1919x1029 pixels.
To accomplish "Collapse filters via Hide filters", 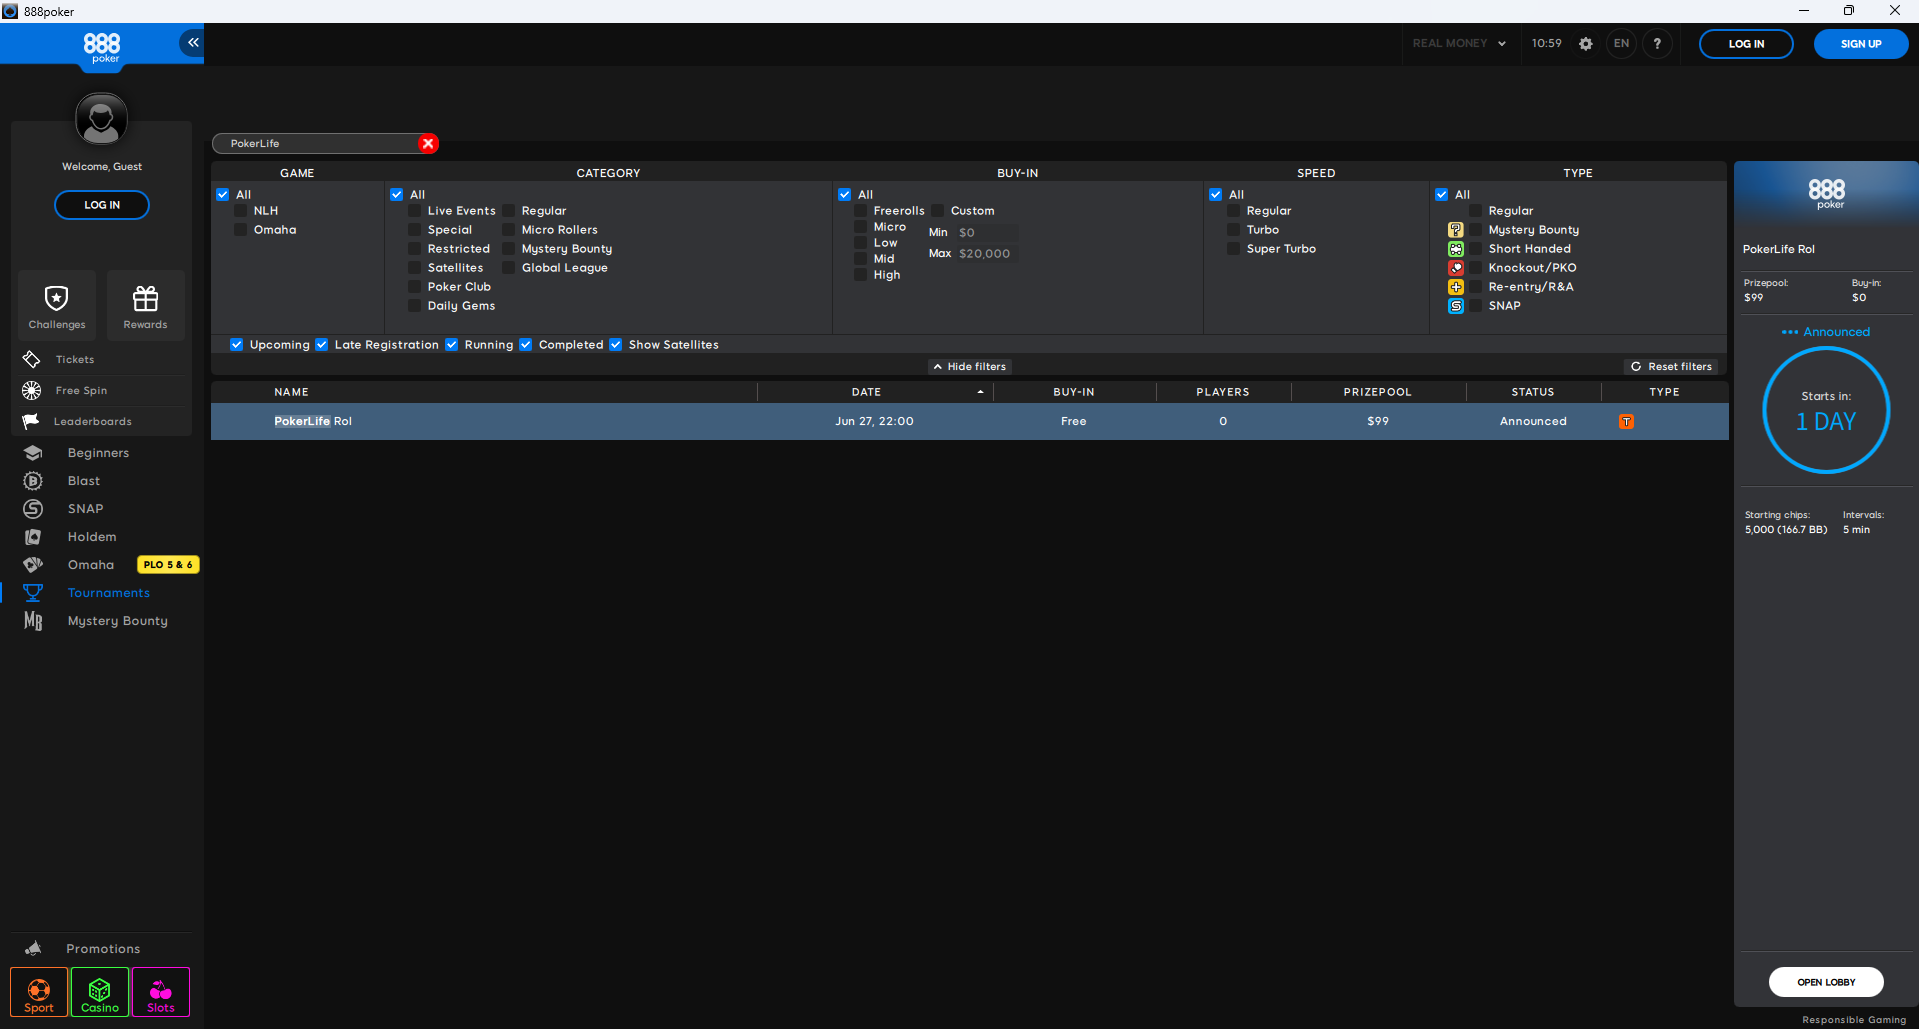I will (x=969, y=367).
